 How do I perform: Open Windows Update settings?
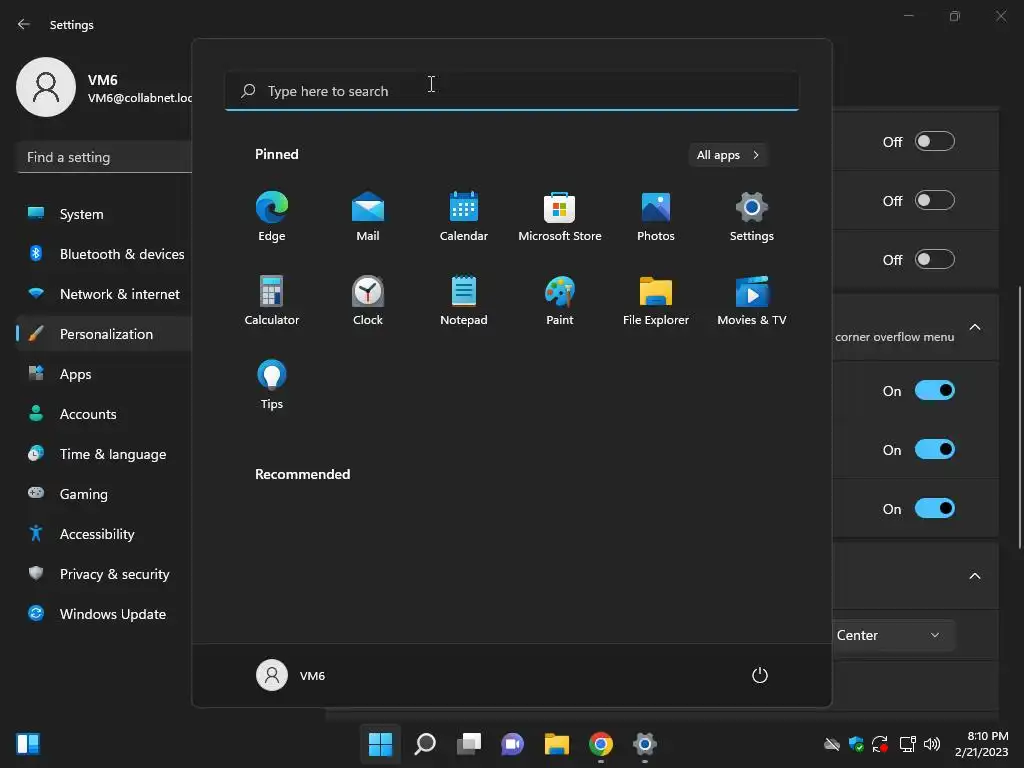(x=104, y=614)
